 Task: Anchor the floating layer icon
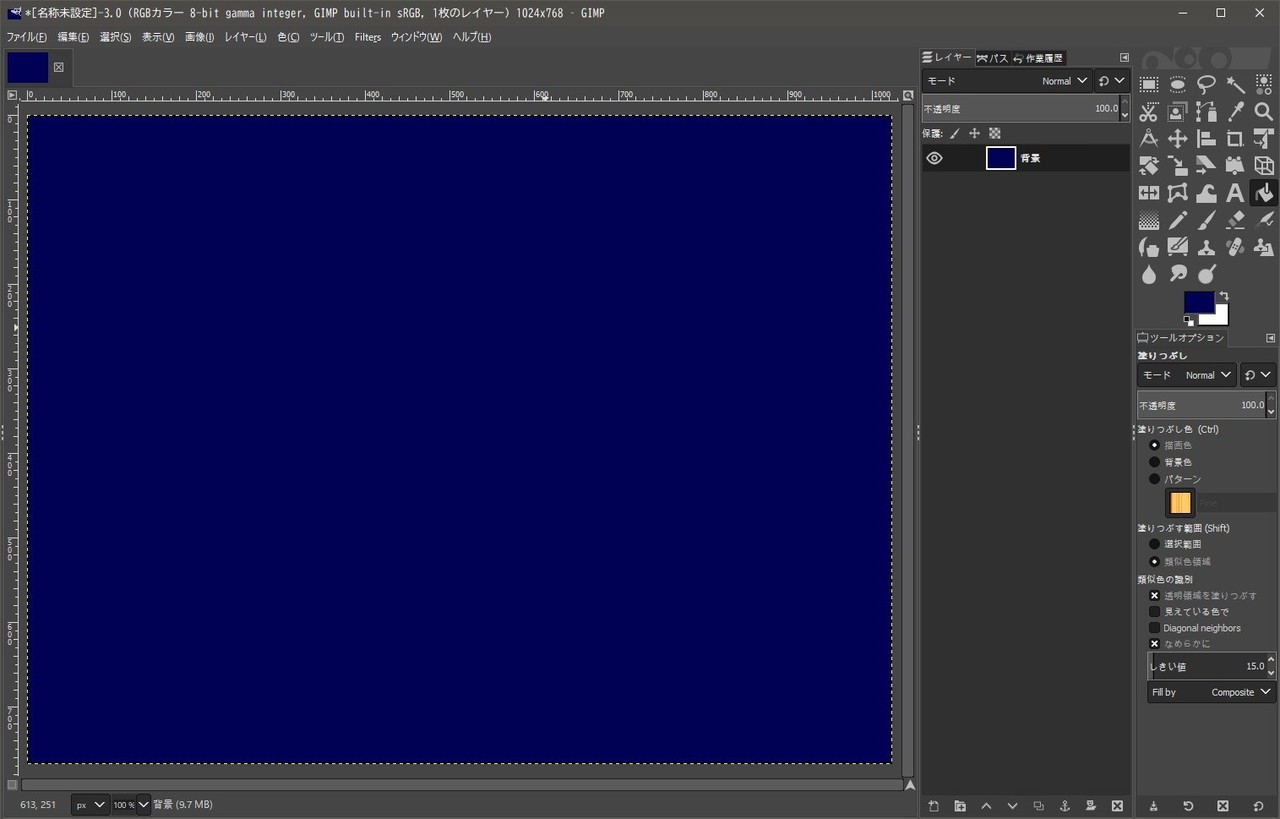1064,806
